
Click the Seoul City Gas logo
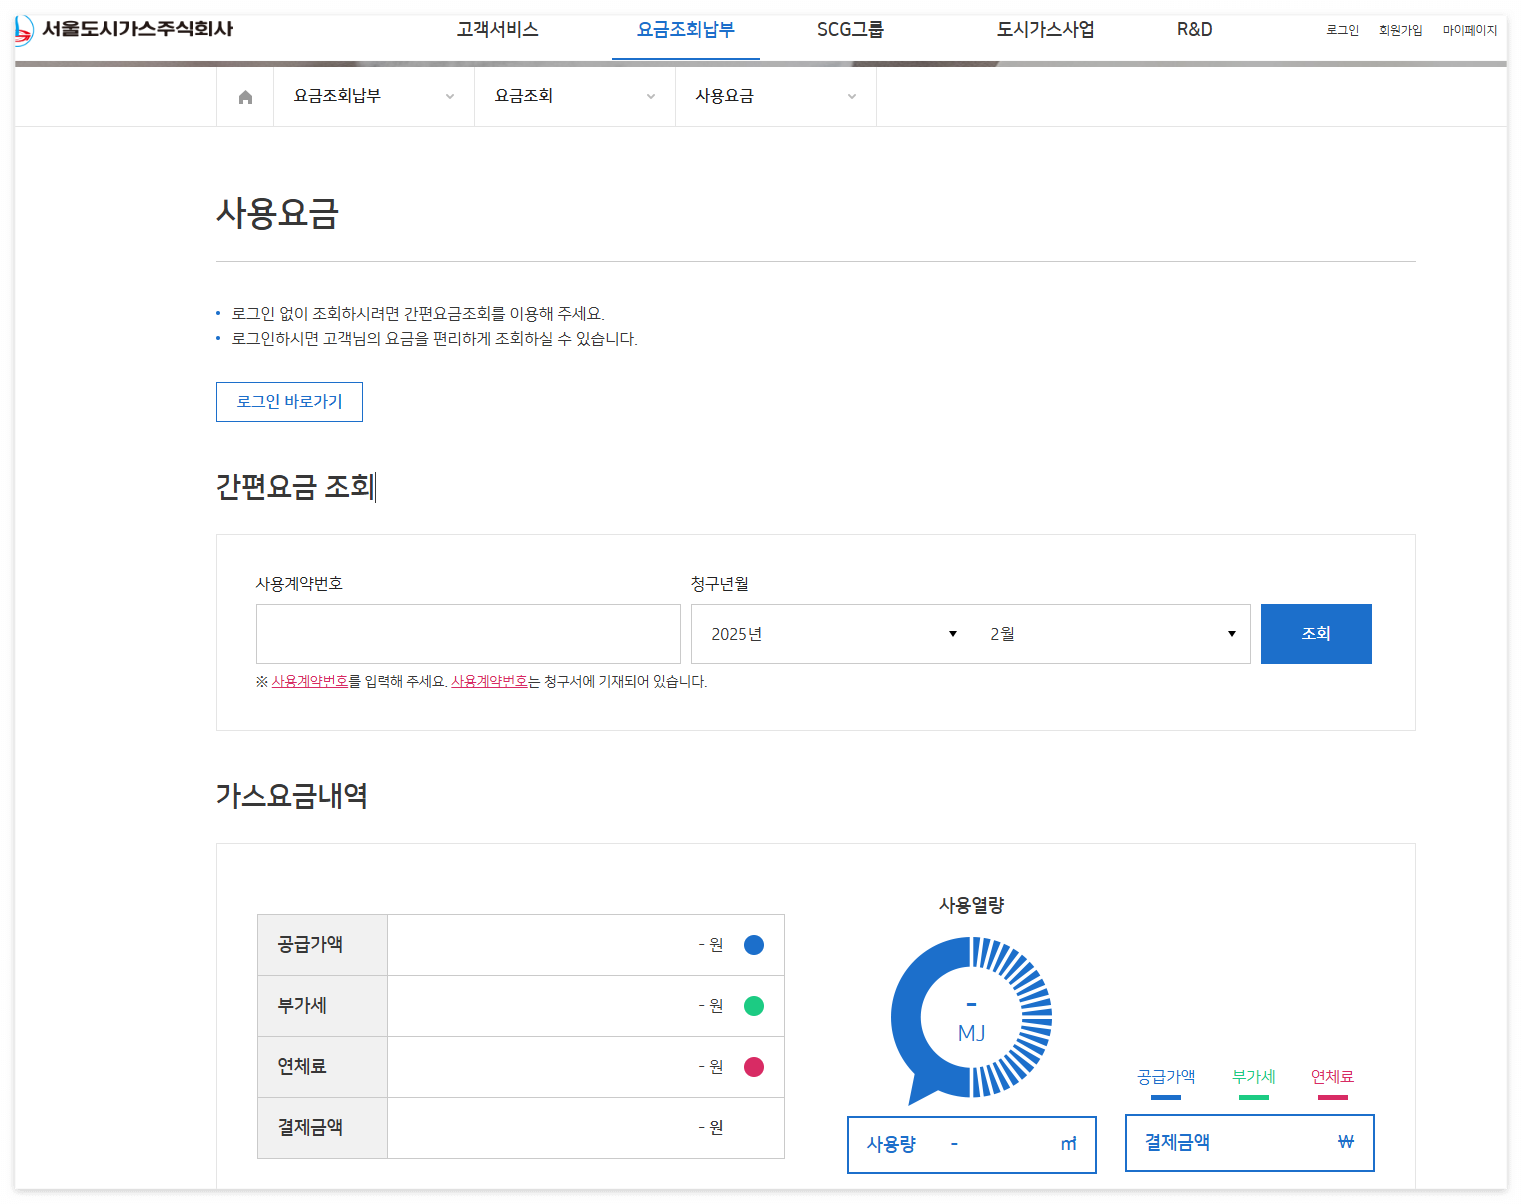pos(124,29)
